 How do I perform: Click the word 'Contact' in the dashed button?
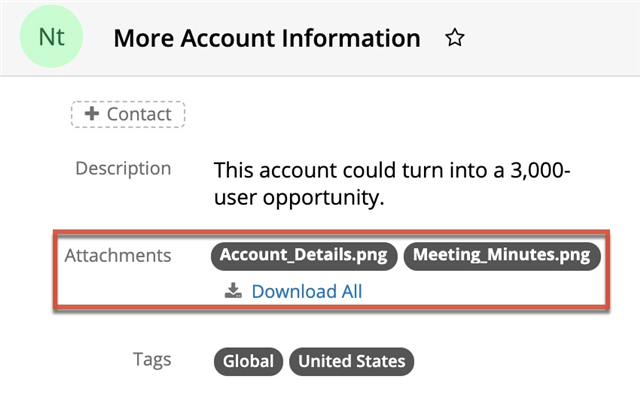139,114
